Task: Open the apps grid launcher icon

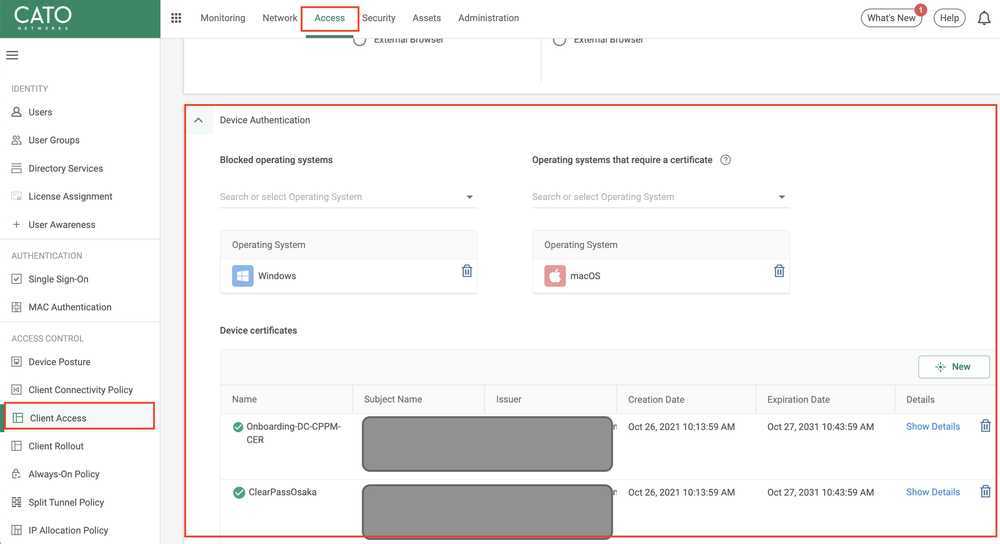Action: 176,18
